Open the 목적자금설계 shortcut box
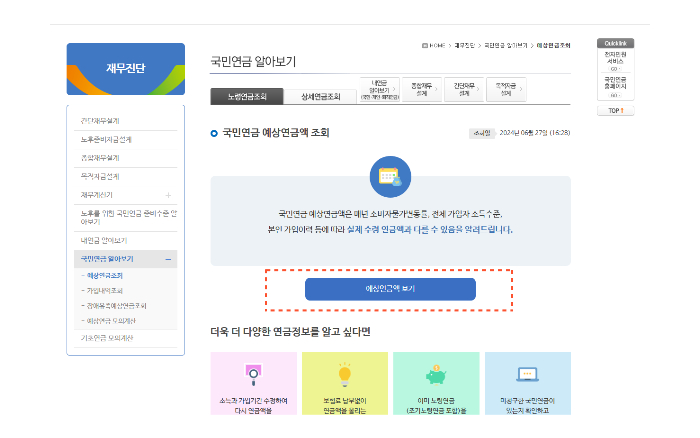 tap(506, 89)
